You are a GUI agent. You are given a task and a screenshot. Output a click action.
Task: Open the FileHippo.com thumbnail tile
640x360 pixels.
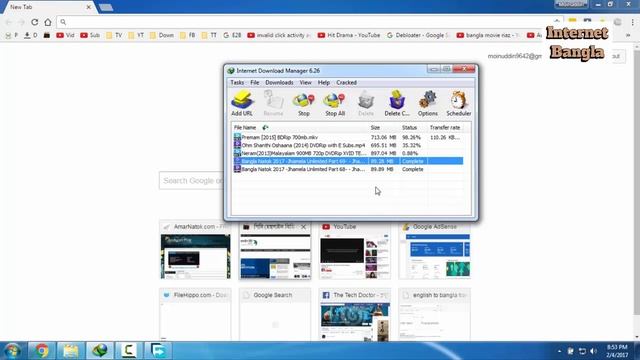(x=195, y=314)
